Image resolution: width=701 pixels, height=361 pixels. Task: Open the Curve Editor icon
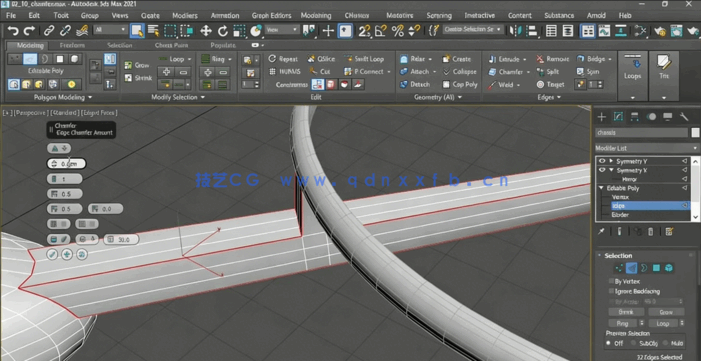(604, 31)
